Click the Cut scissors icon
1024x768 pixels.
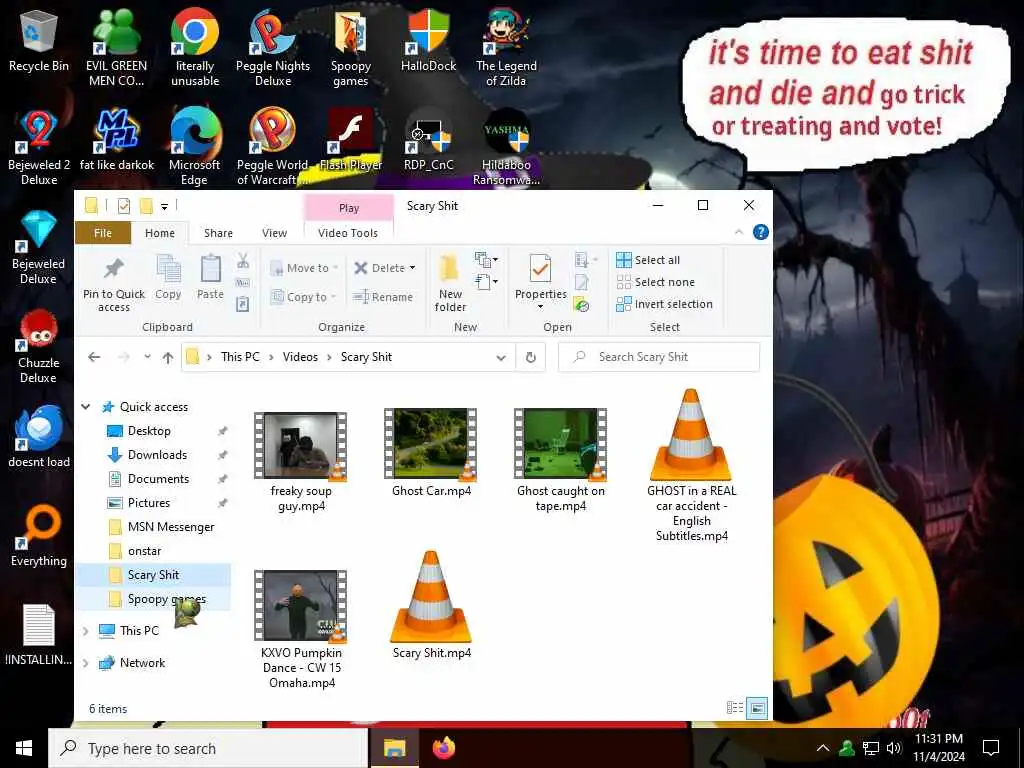pyautogui.click(x=243, y=261)
